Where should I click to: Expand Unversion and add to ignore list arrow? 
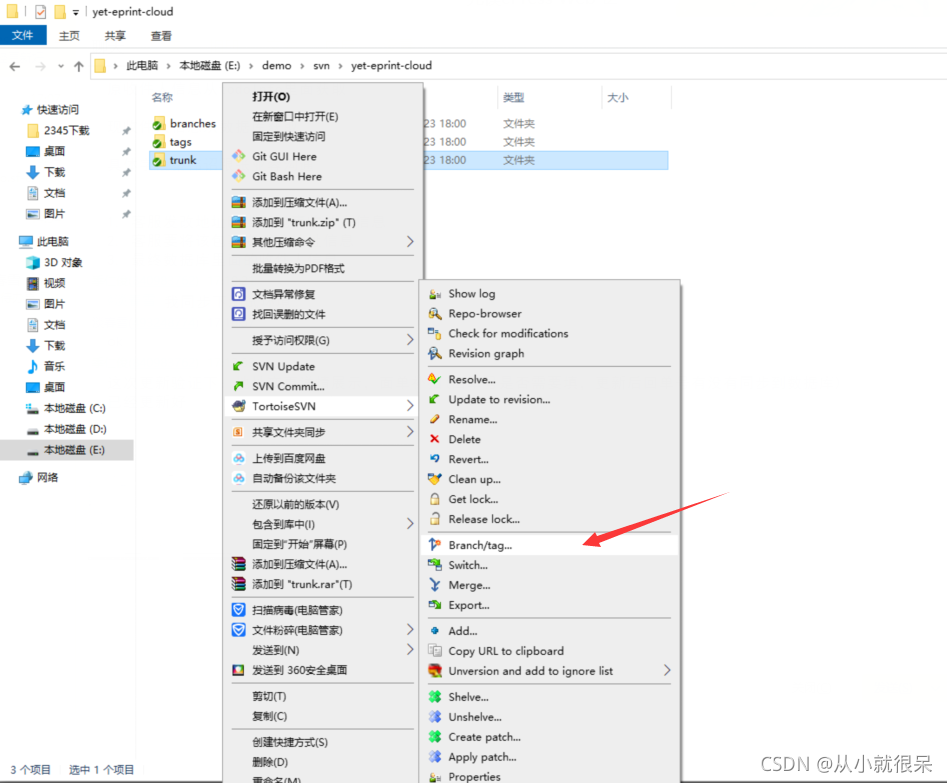[667, 671]
